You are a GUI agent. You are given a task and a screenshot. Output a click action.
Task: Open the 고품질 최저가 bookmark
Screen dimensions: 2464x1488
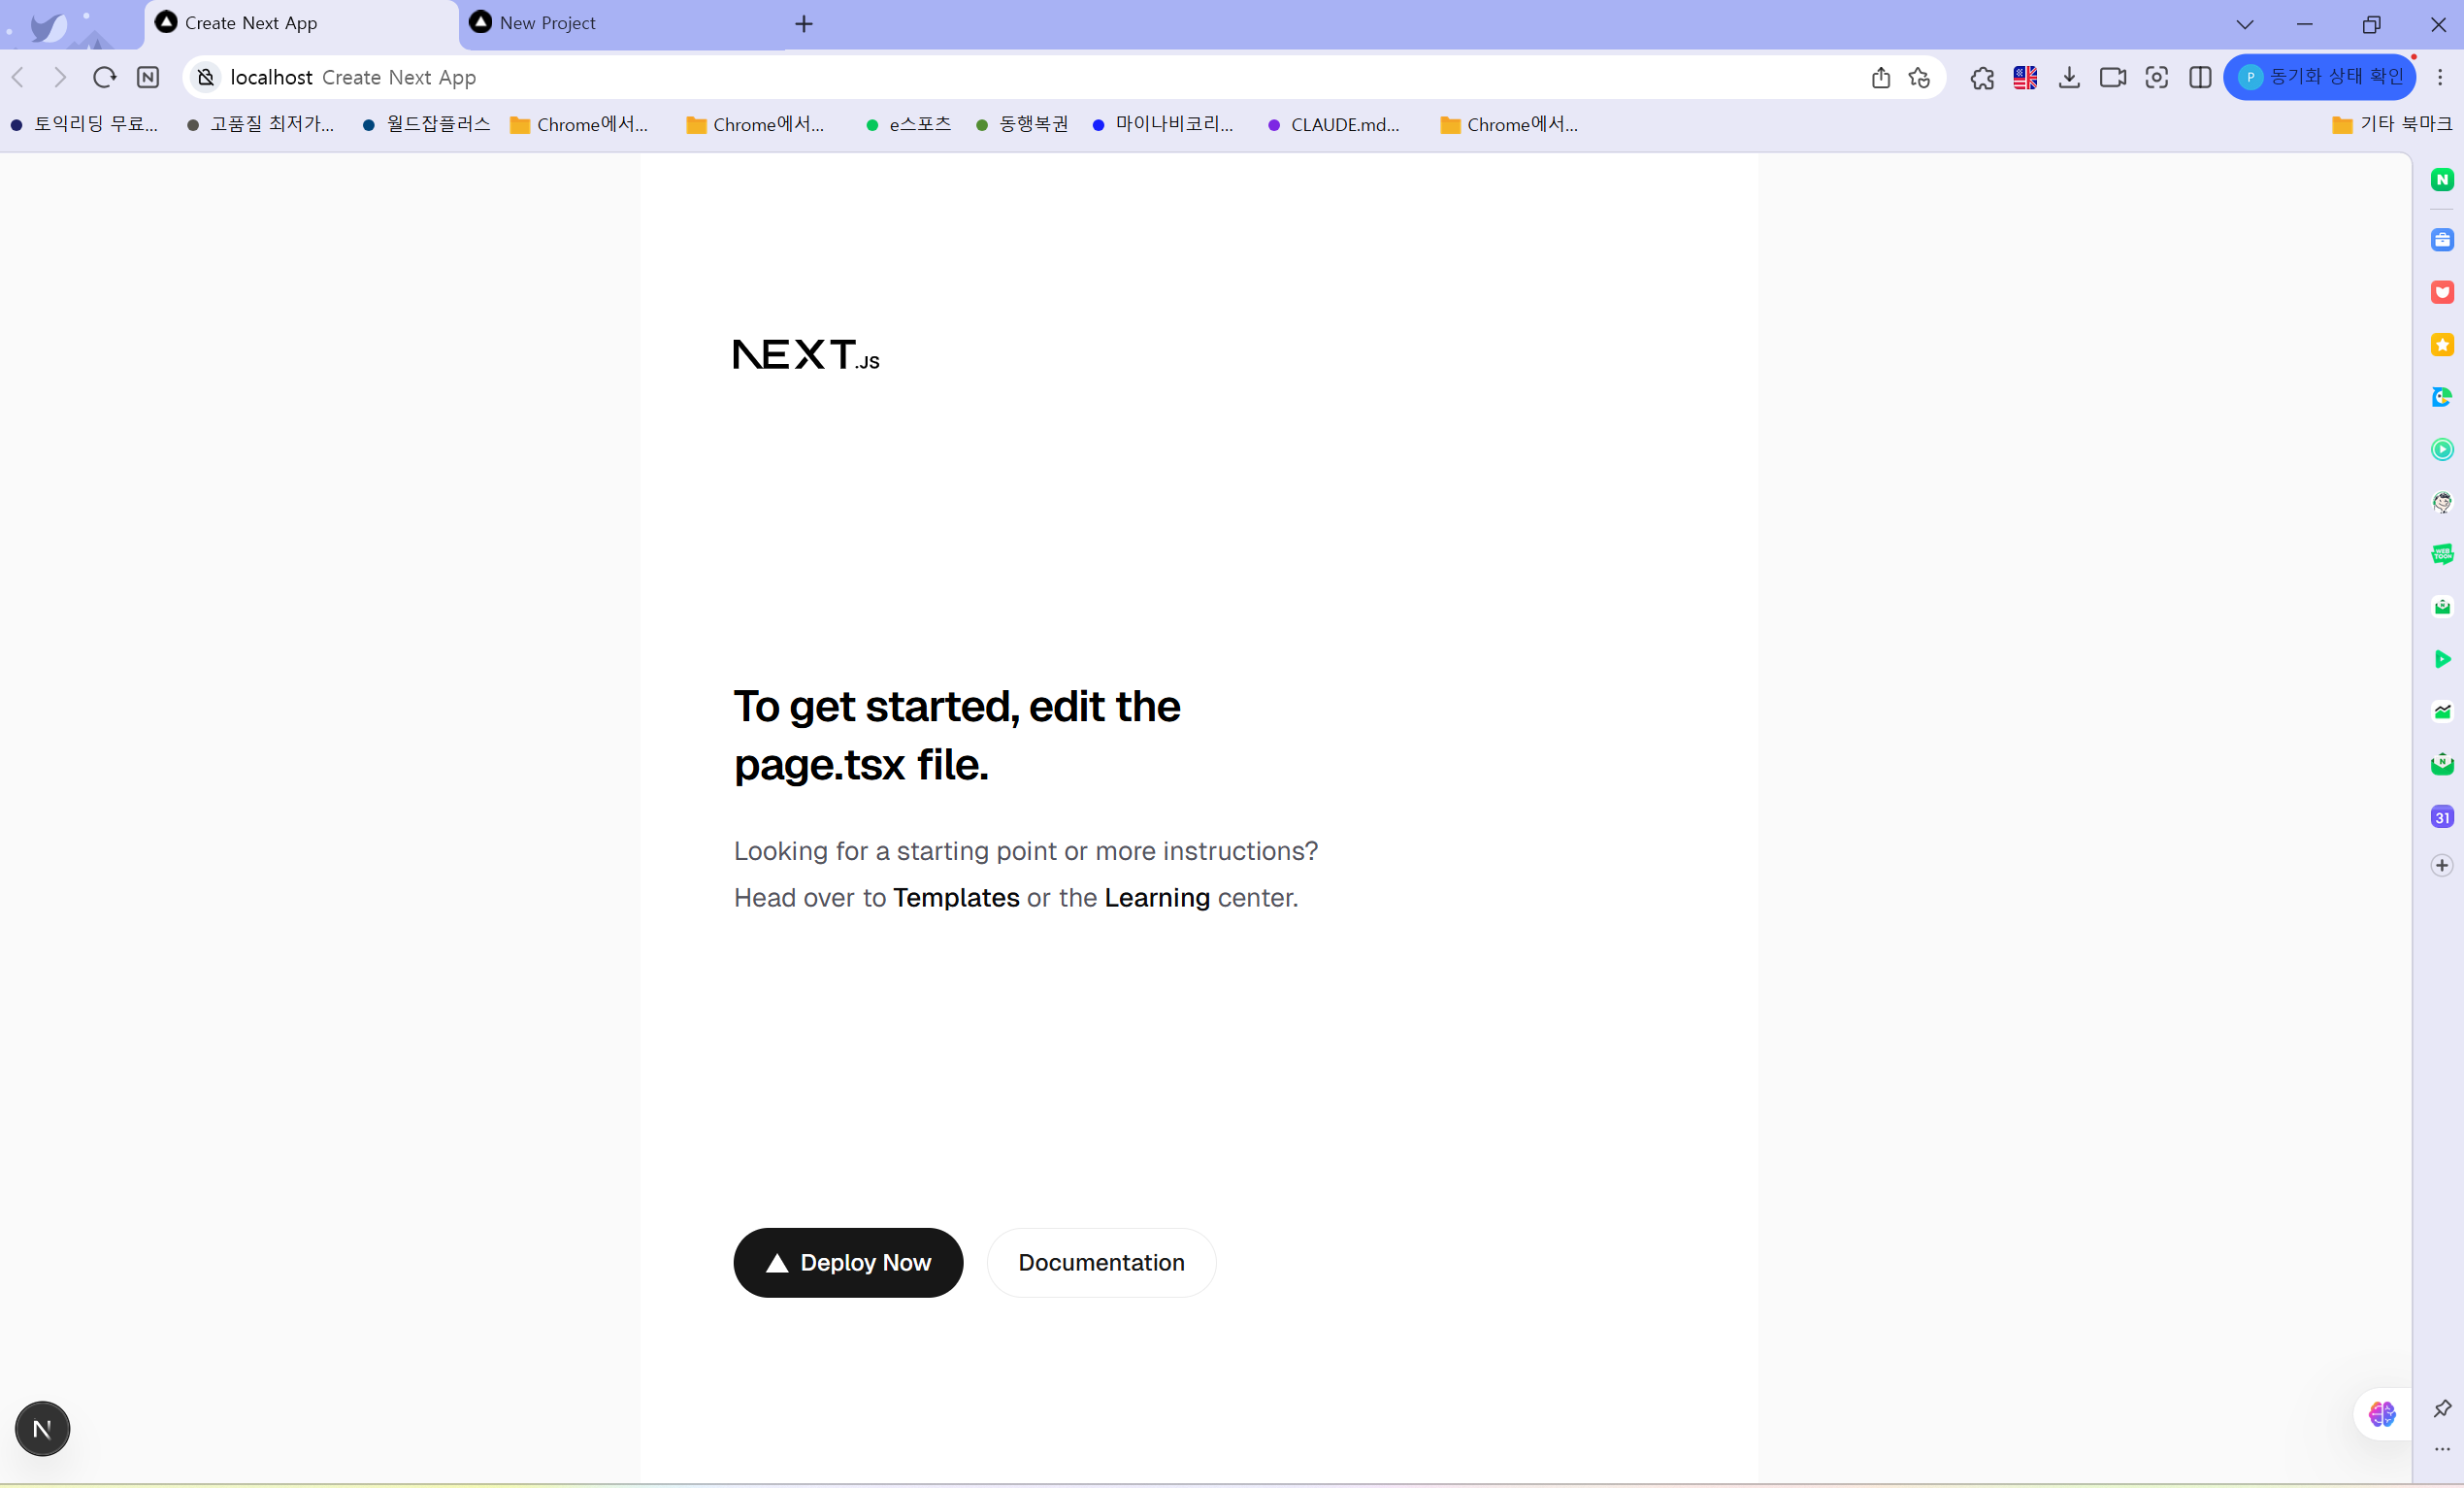tap(261, 124)
